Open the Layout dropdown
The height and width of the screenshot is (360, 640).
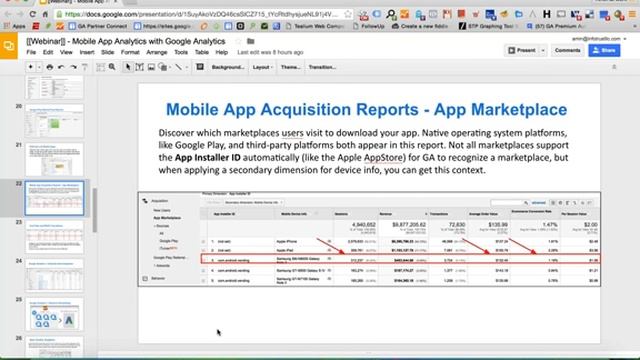(262, 67)
